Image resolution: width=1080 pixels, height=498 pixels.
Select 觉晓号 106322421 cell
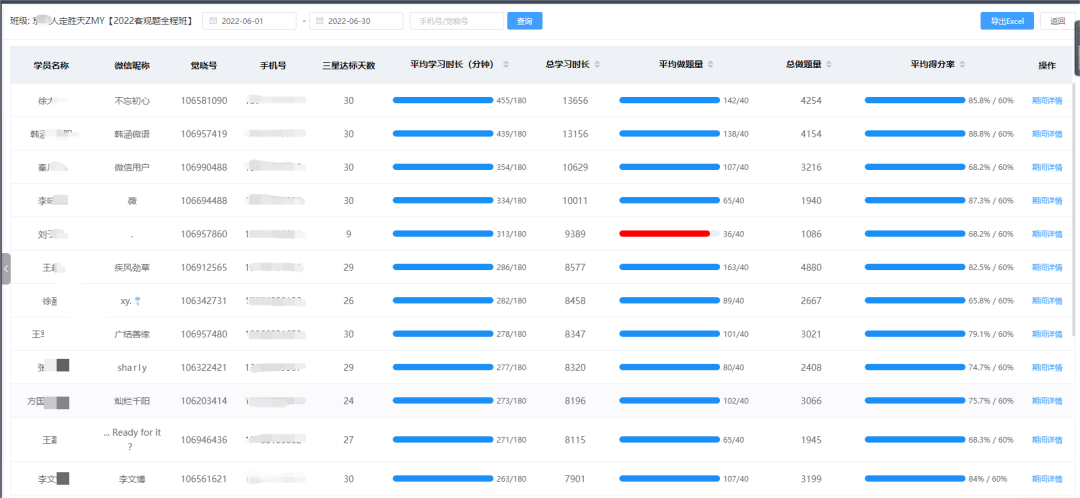point(204,368)
